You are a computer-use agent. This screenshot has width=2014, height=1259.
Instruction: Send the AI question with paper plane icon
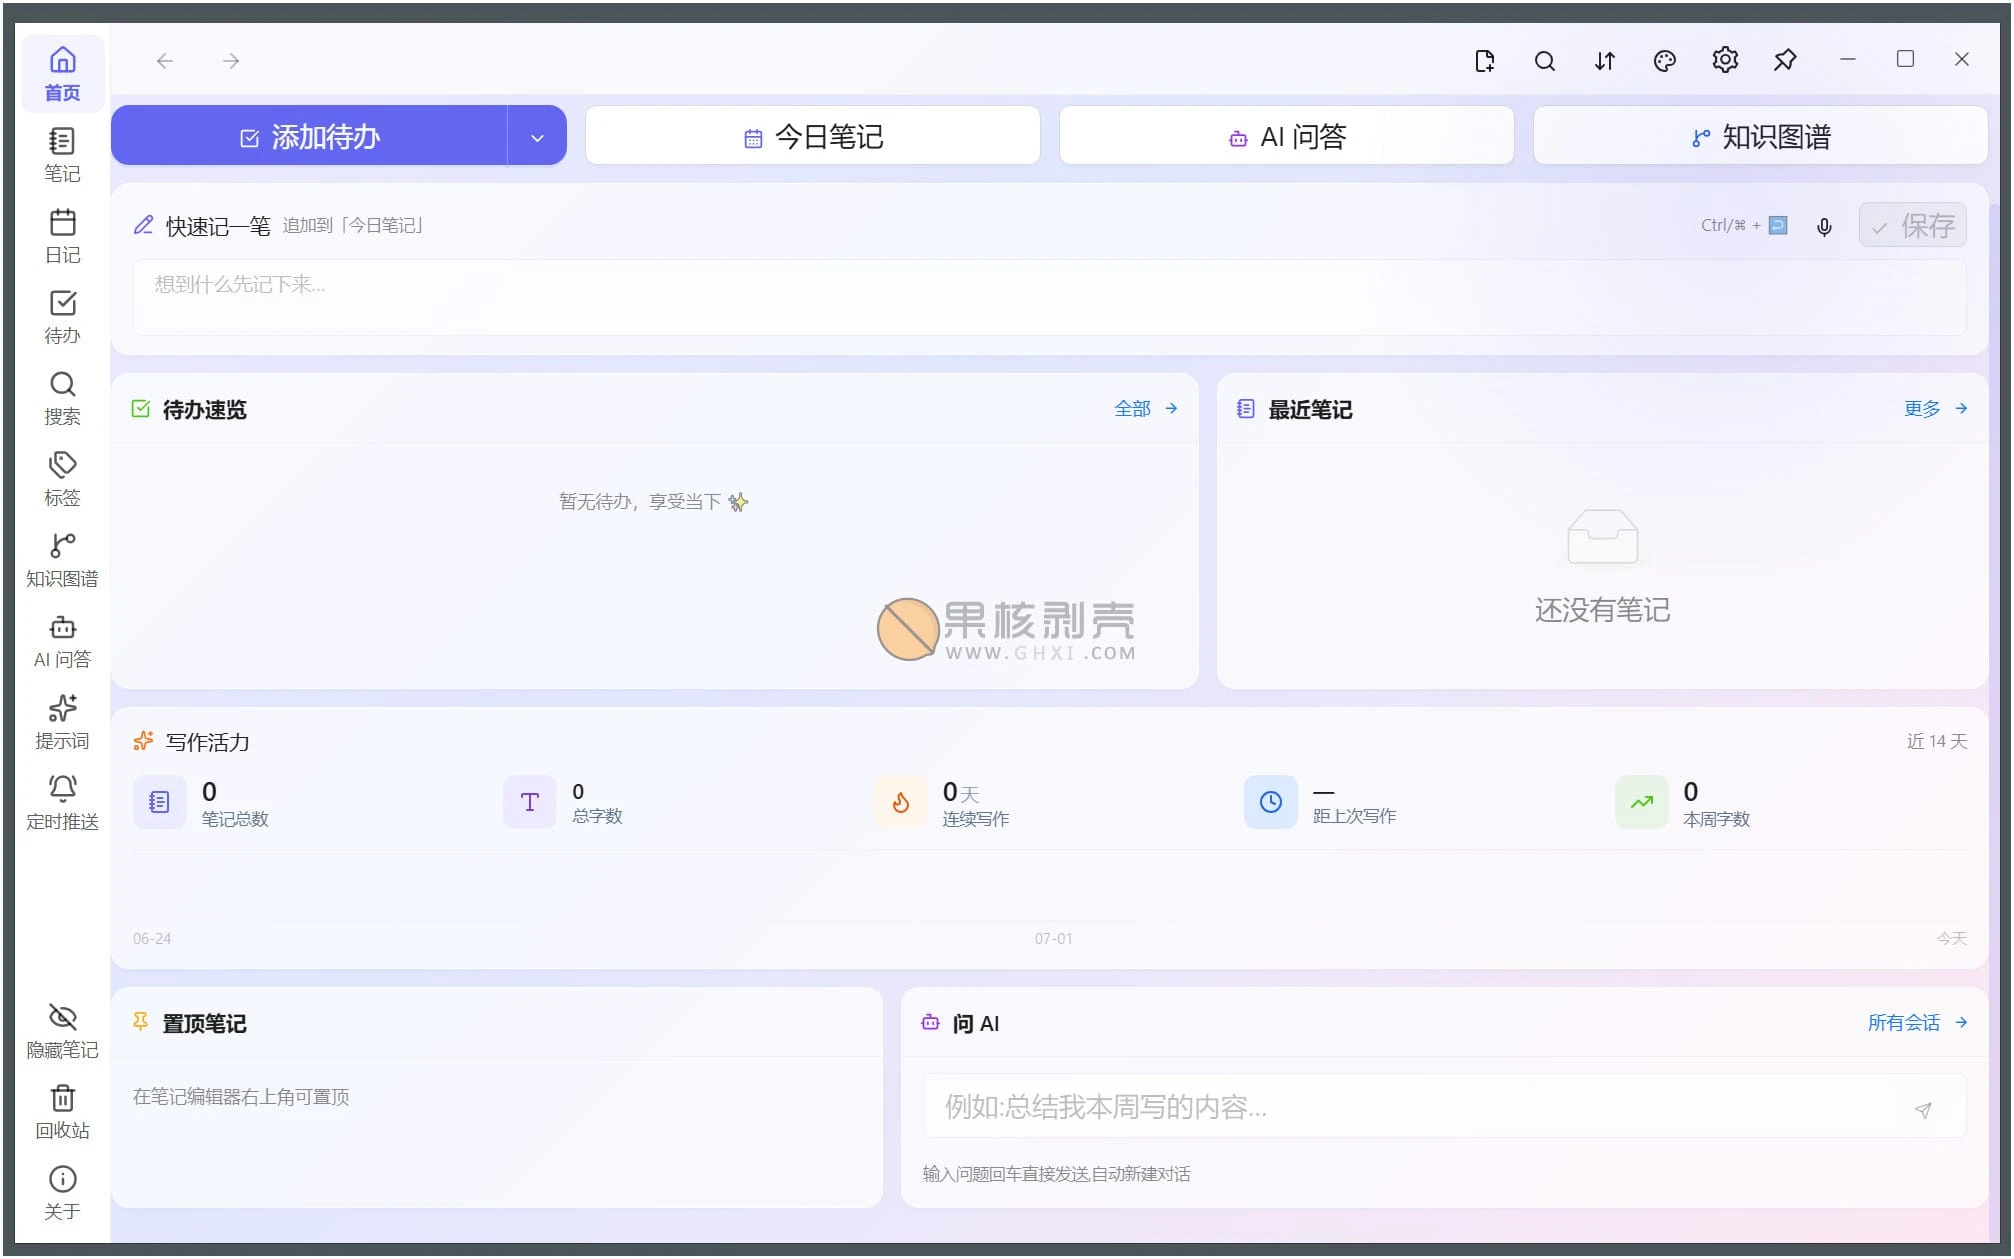tap(1923, 1110)
